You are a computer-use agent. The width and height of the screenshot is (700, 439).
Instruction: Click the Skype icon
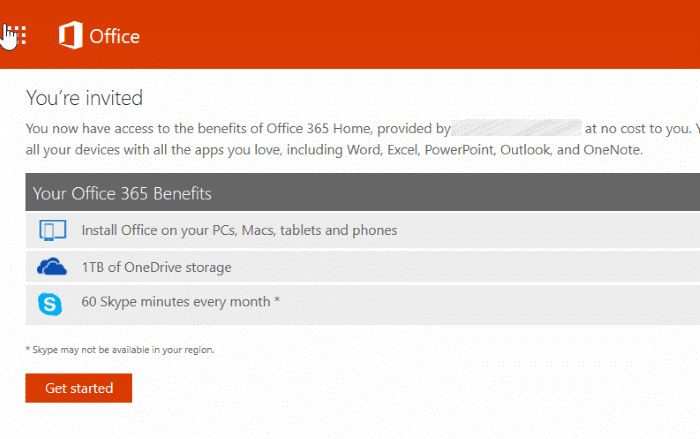(x=50, y=304)
